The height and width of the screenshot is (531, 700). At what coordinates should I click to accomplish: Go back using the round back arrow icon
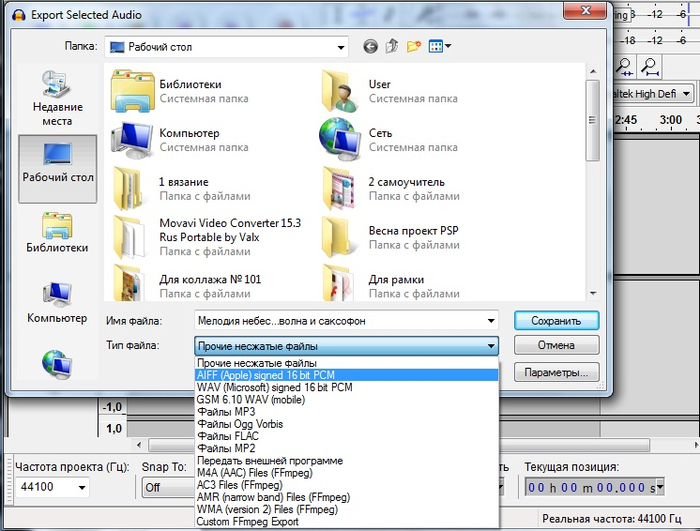[x=370, y=46]
